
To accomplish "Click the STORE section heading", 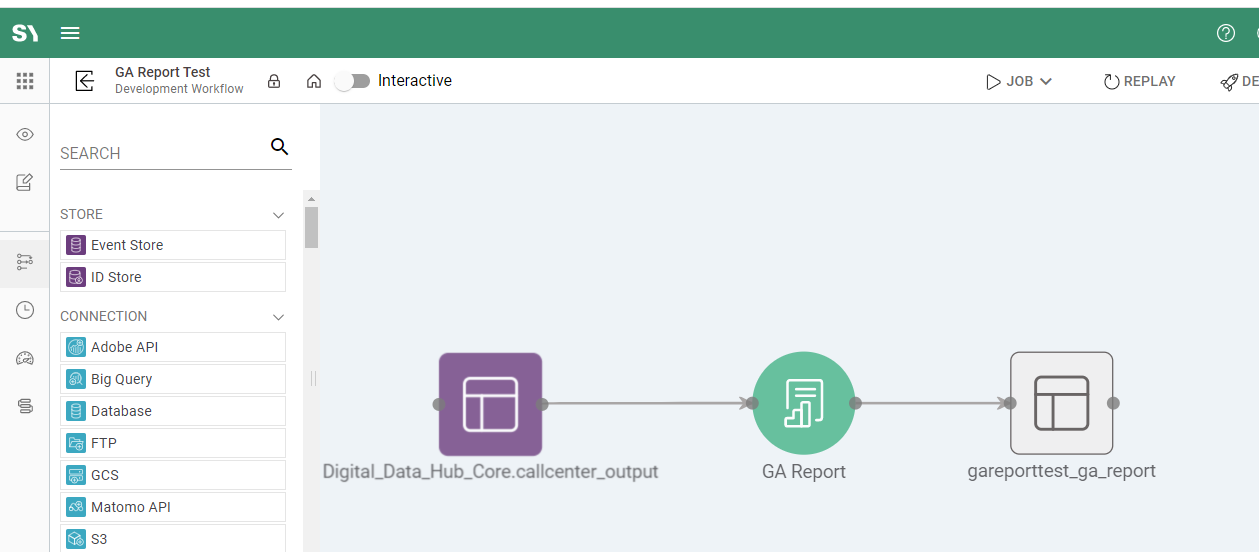I will pos(81,215).
